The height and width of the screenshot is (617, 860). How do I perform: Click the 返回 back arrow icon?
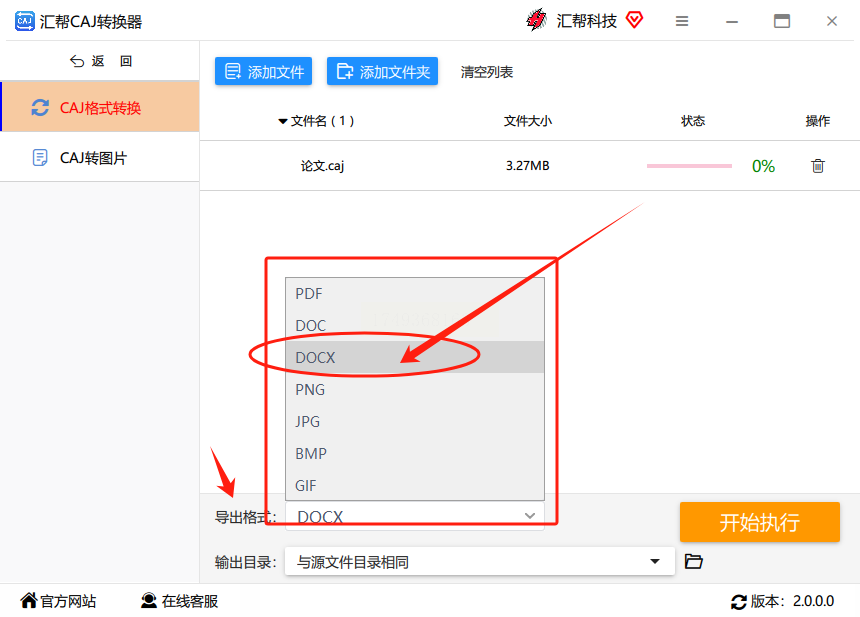click(77, 61)
